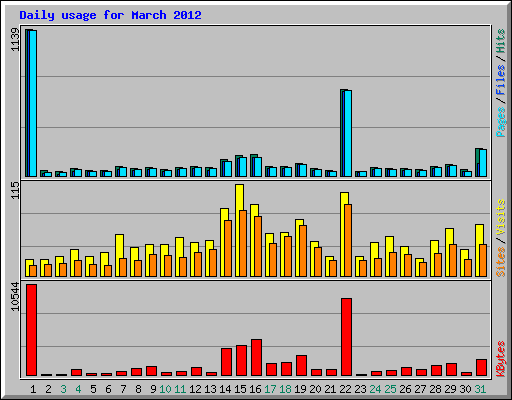Click day 22 on the x-axis

[345, 389]
